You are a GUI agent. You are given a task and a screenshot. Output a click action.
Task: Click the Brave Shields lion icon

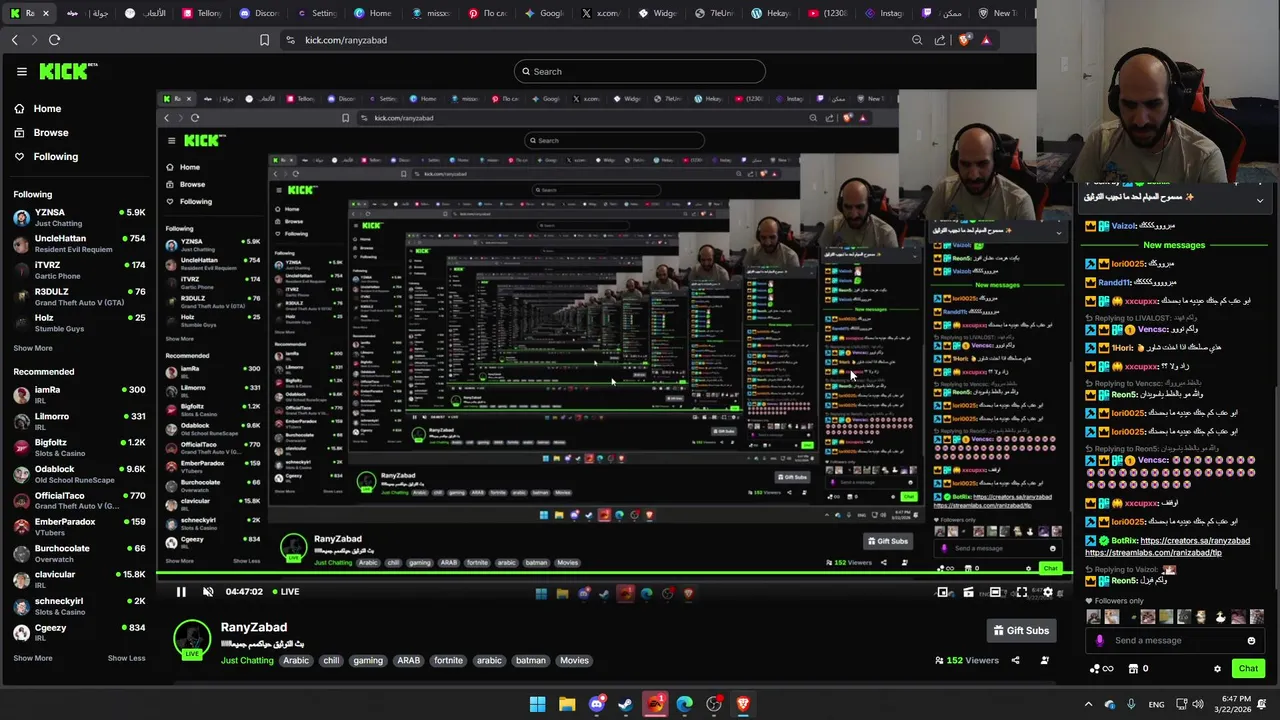point(964,40)
